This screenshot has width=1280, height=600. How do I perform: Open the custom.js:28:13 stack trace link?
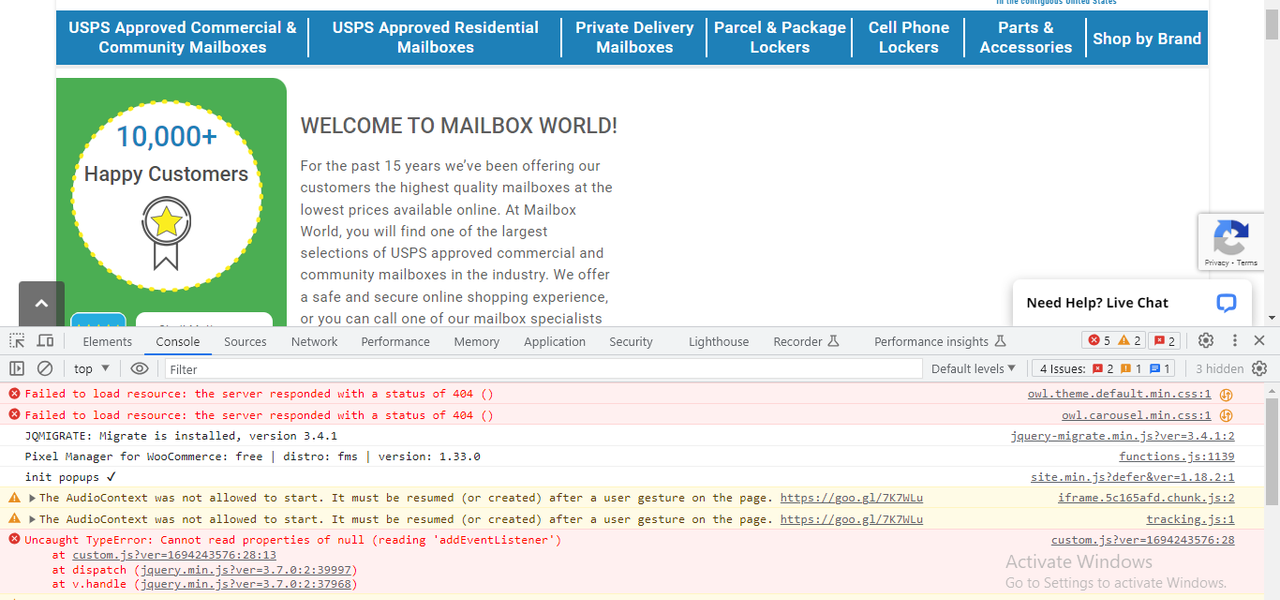(x=172, y=555)
